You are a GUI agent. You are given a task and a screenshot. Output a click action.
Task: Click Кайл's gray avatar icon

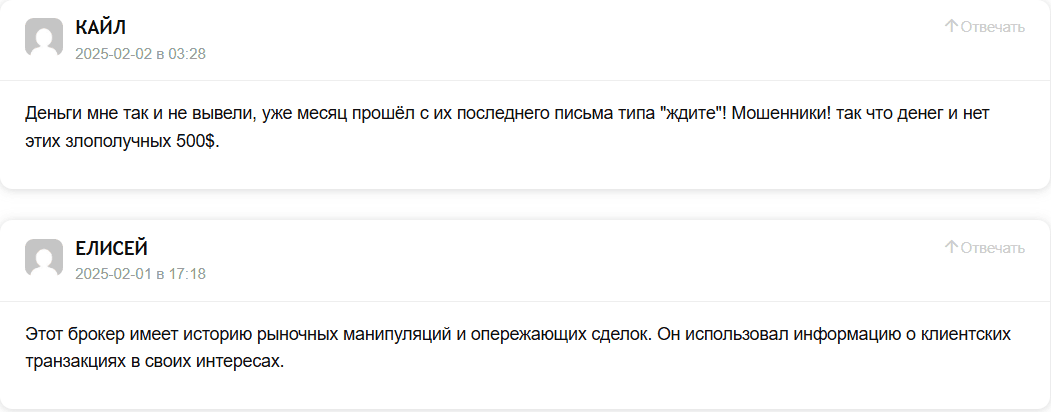44,39
